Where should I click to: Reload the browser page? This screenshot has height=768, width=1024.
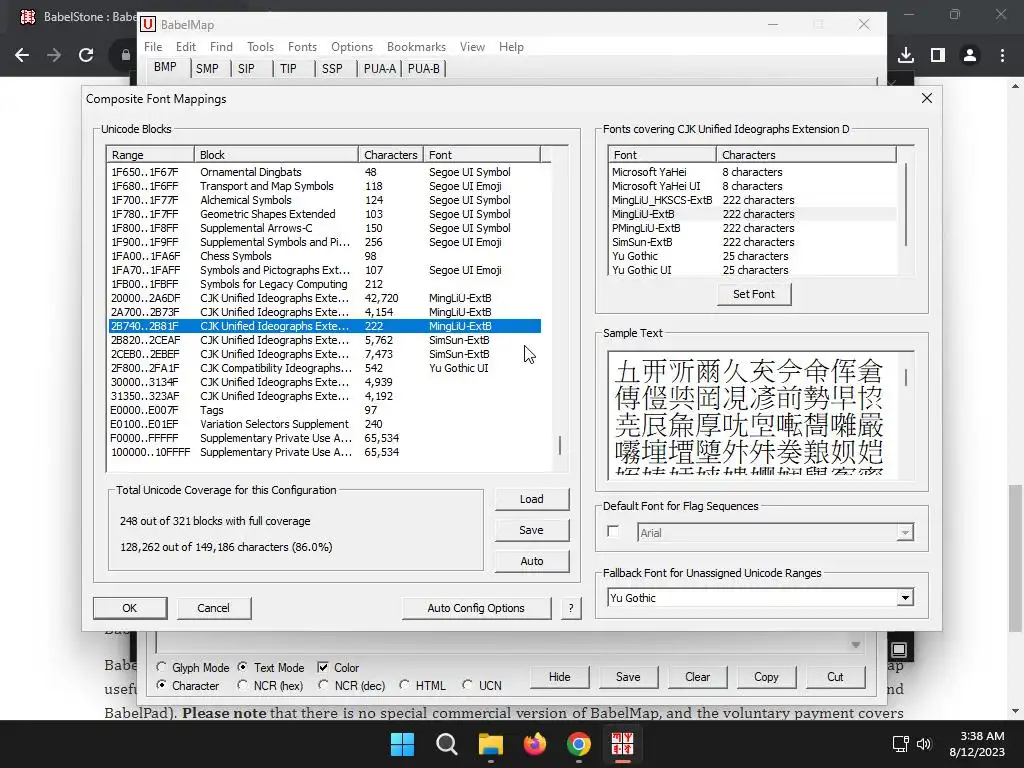click(86, 55)
